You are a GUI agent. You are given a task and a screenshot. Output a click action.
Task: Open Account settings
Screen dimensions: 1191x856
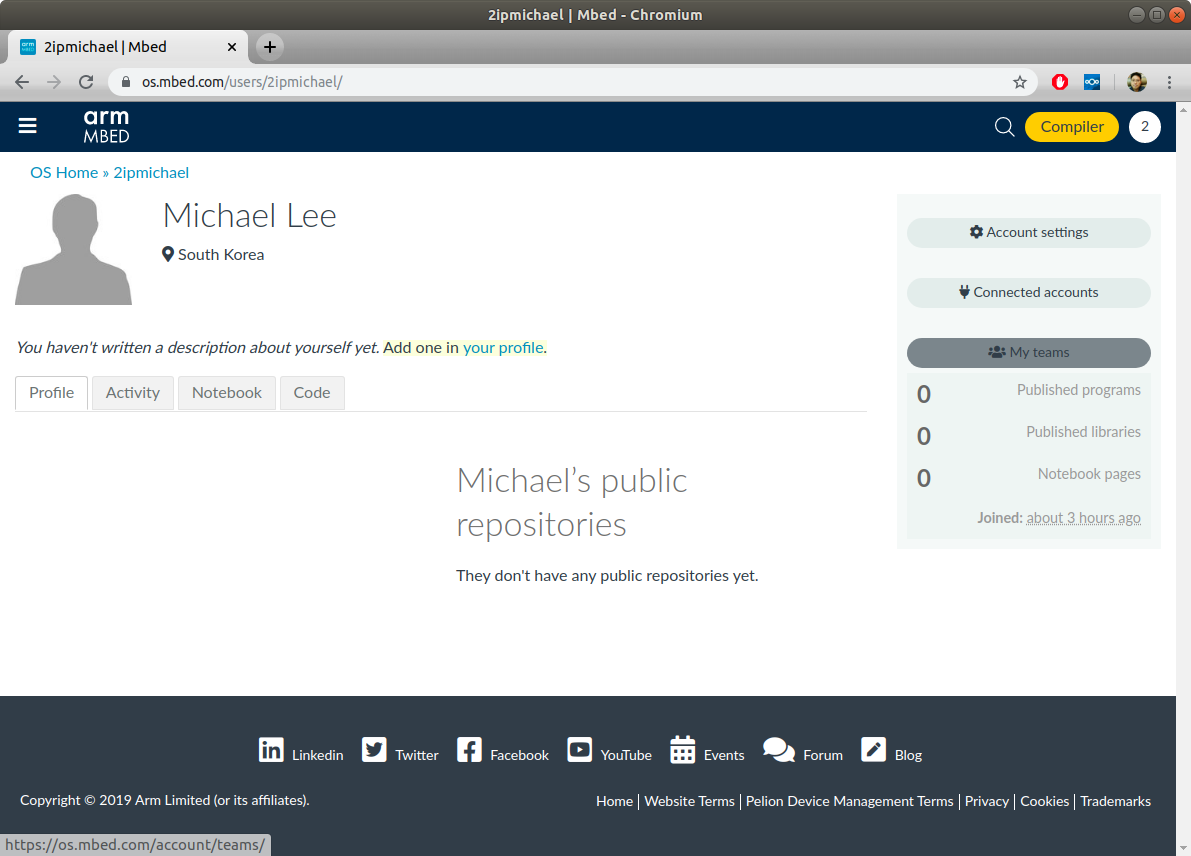pos(1028,232)
